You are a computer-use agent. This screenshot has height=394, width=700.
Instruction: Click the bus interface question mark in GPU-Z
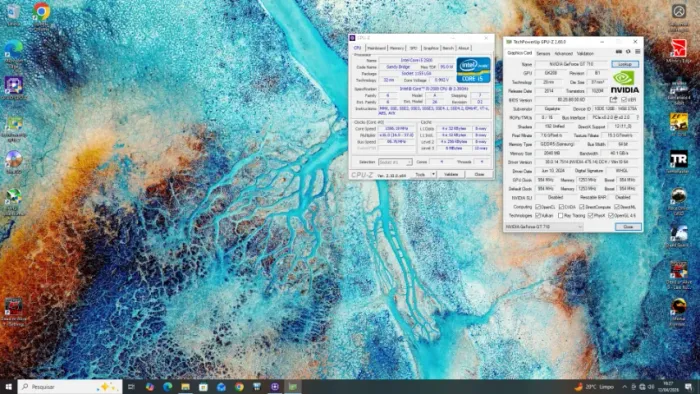point(638,117)
